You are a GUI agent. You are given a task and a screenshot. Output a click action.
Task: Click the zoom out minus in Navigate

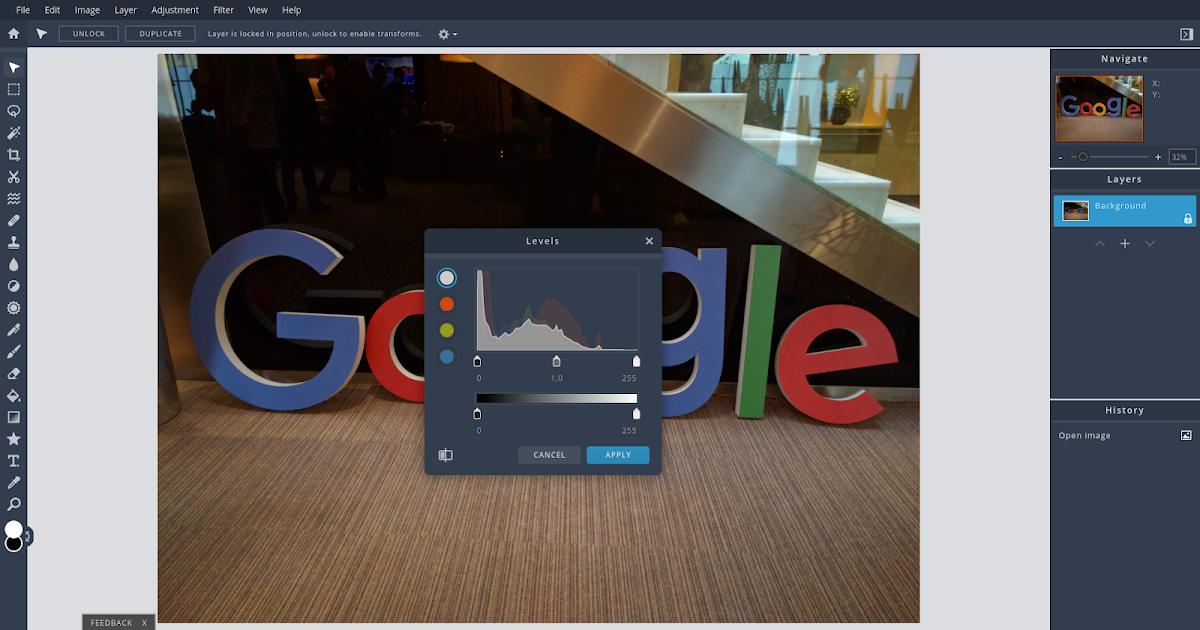pyautogui.click(x=1061, y=157)
